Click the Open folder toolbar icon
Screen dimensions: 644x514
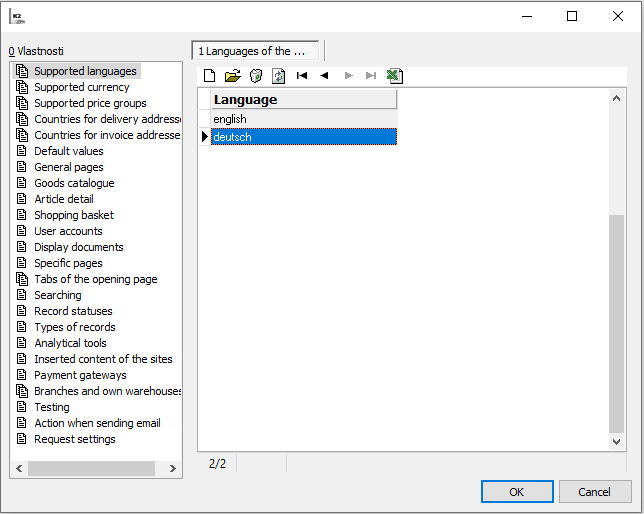pos(232,76)
